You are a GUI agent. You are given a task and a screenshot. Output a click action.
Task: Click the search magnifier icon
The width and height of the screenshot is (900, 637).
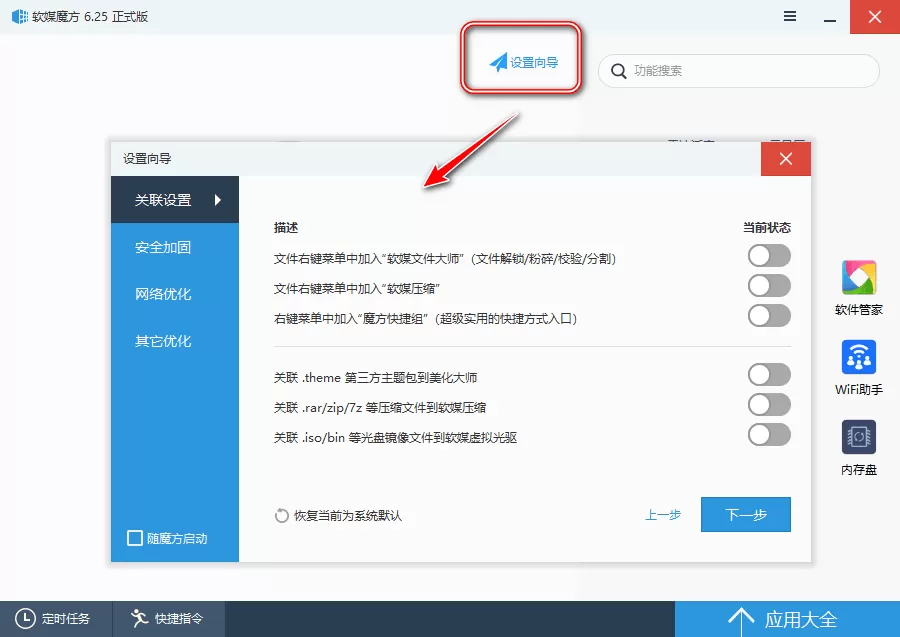(619, 71)
